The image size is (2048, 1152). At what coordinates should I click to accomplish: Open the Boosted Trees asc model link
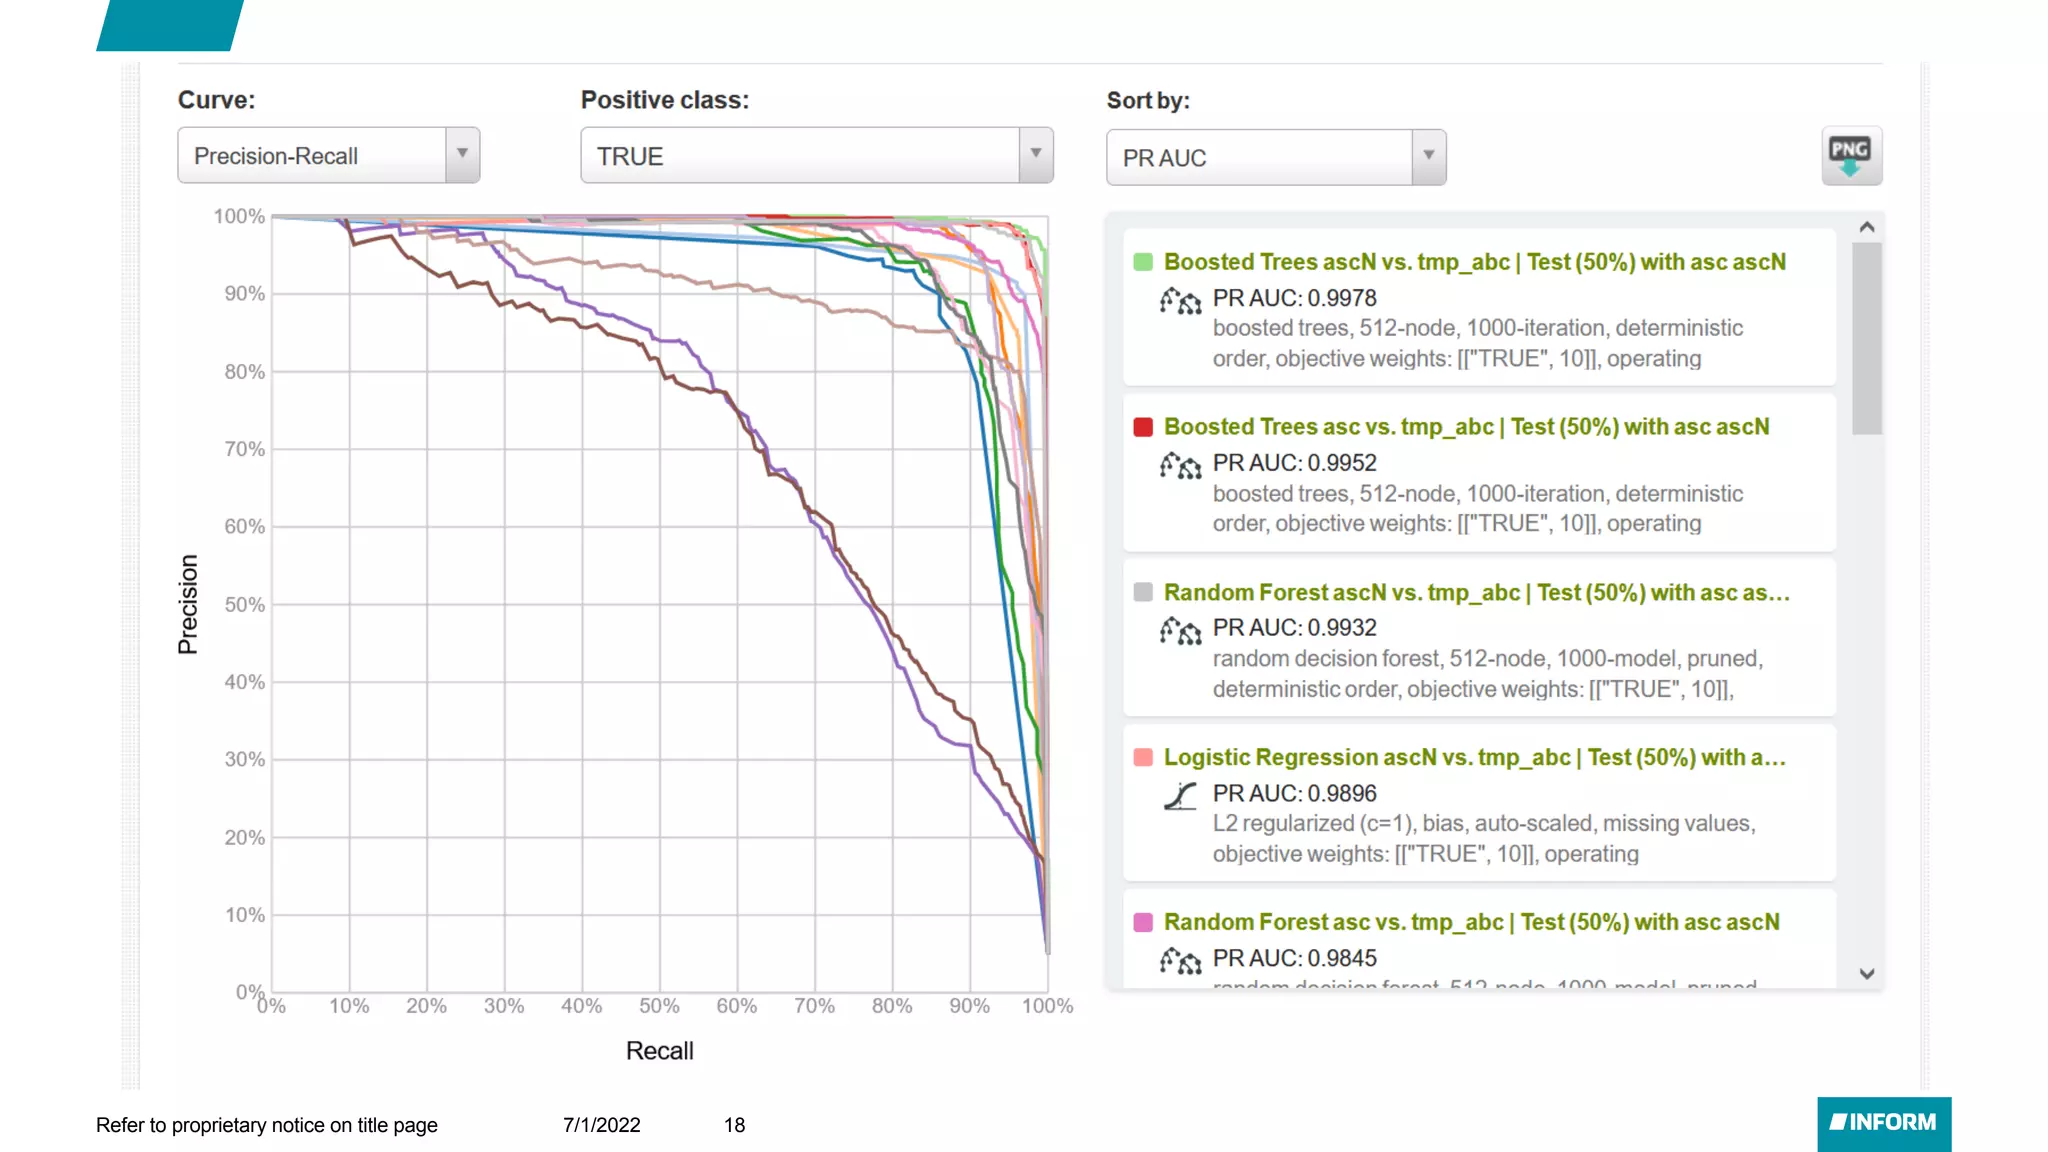pos(1466,427)
